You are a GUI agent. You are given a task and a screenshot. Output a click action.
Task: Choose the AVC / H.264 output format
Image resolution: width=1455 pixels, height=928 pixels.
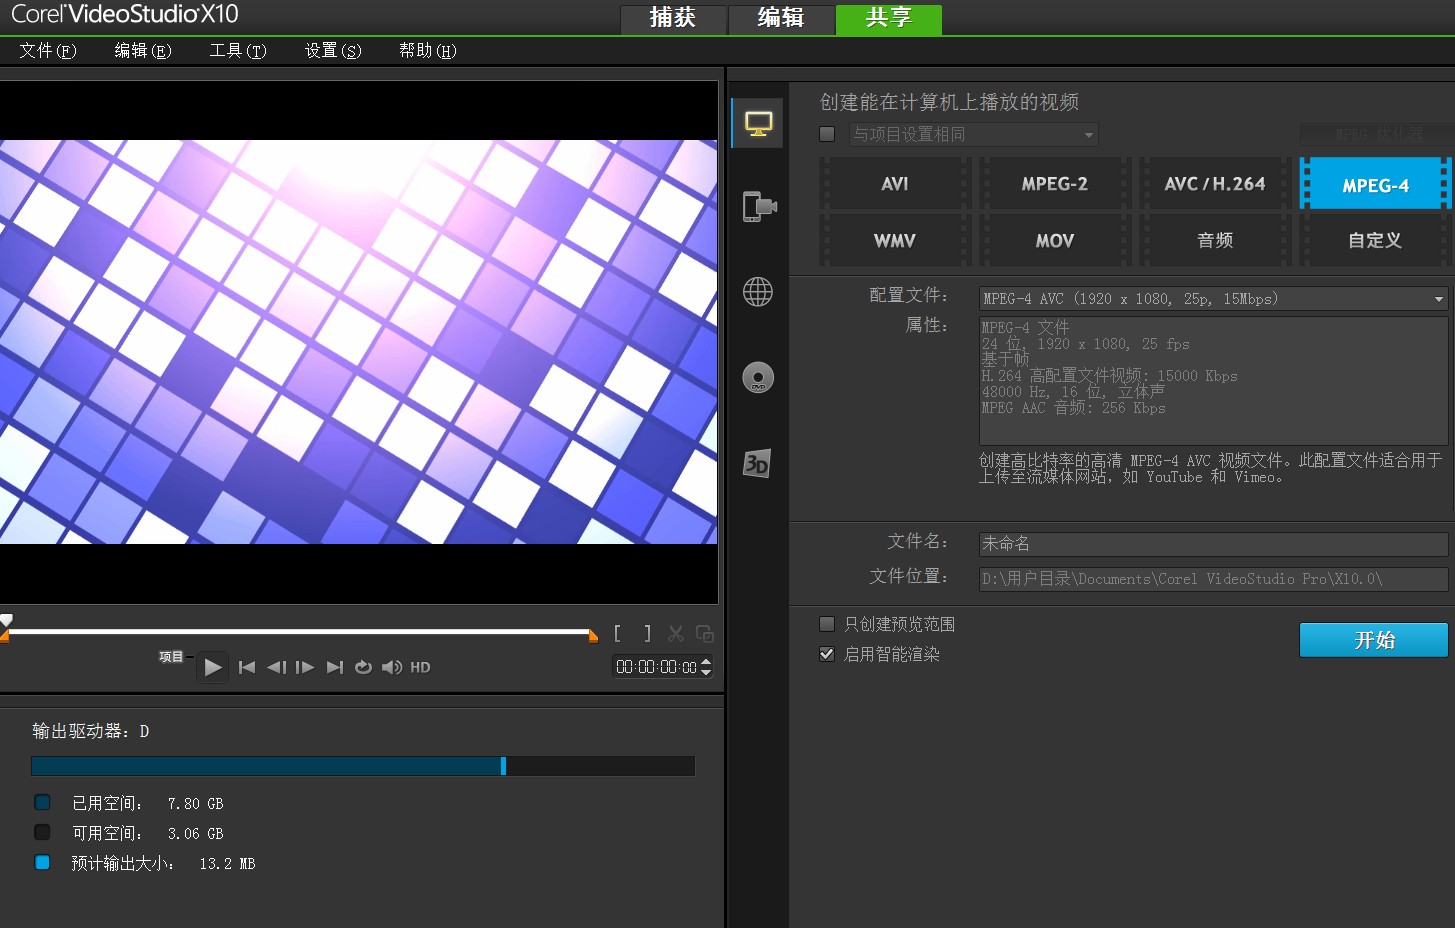coord(1215,184)
